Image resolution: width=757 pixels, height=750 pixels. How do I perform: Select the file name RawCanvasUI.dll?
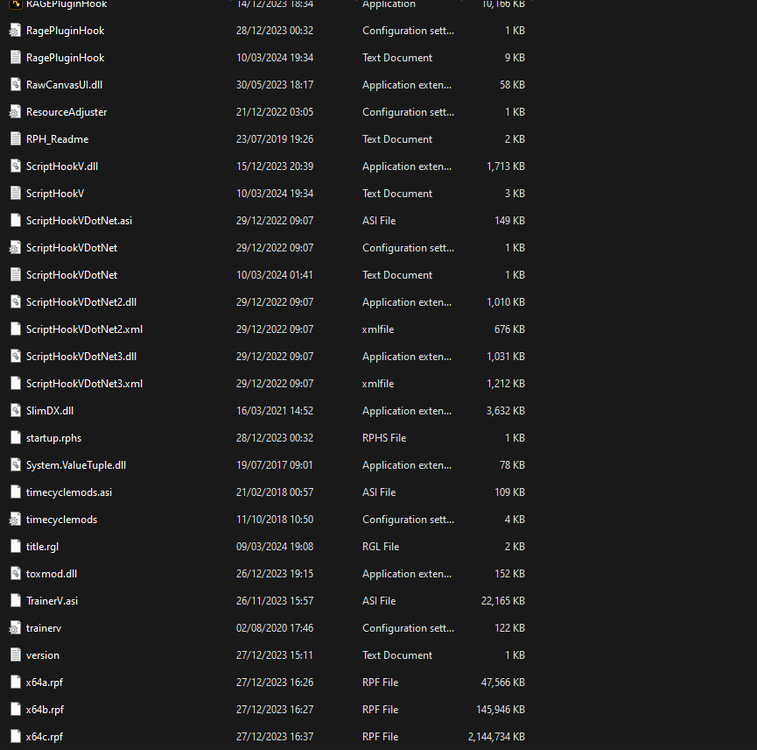pos(64,85)
